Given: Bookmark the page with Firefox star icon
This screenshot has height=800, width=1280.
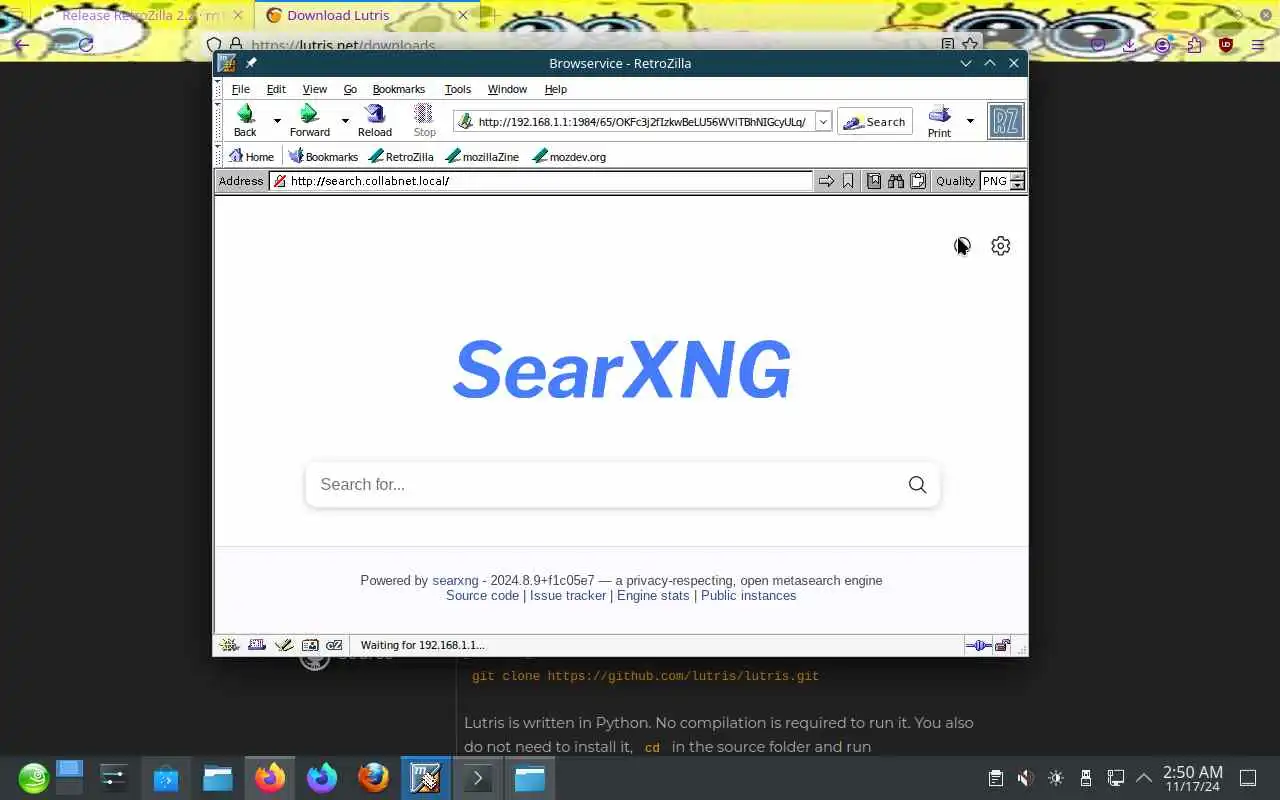Looking at the screenshot, I should 970,45.
